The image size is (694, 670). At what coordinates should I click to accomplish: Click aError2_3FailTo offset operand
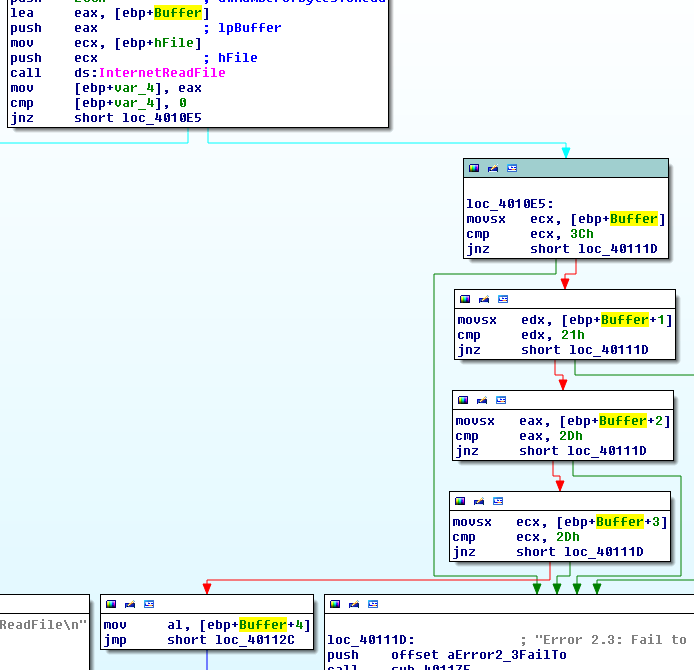click(507, 655)
